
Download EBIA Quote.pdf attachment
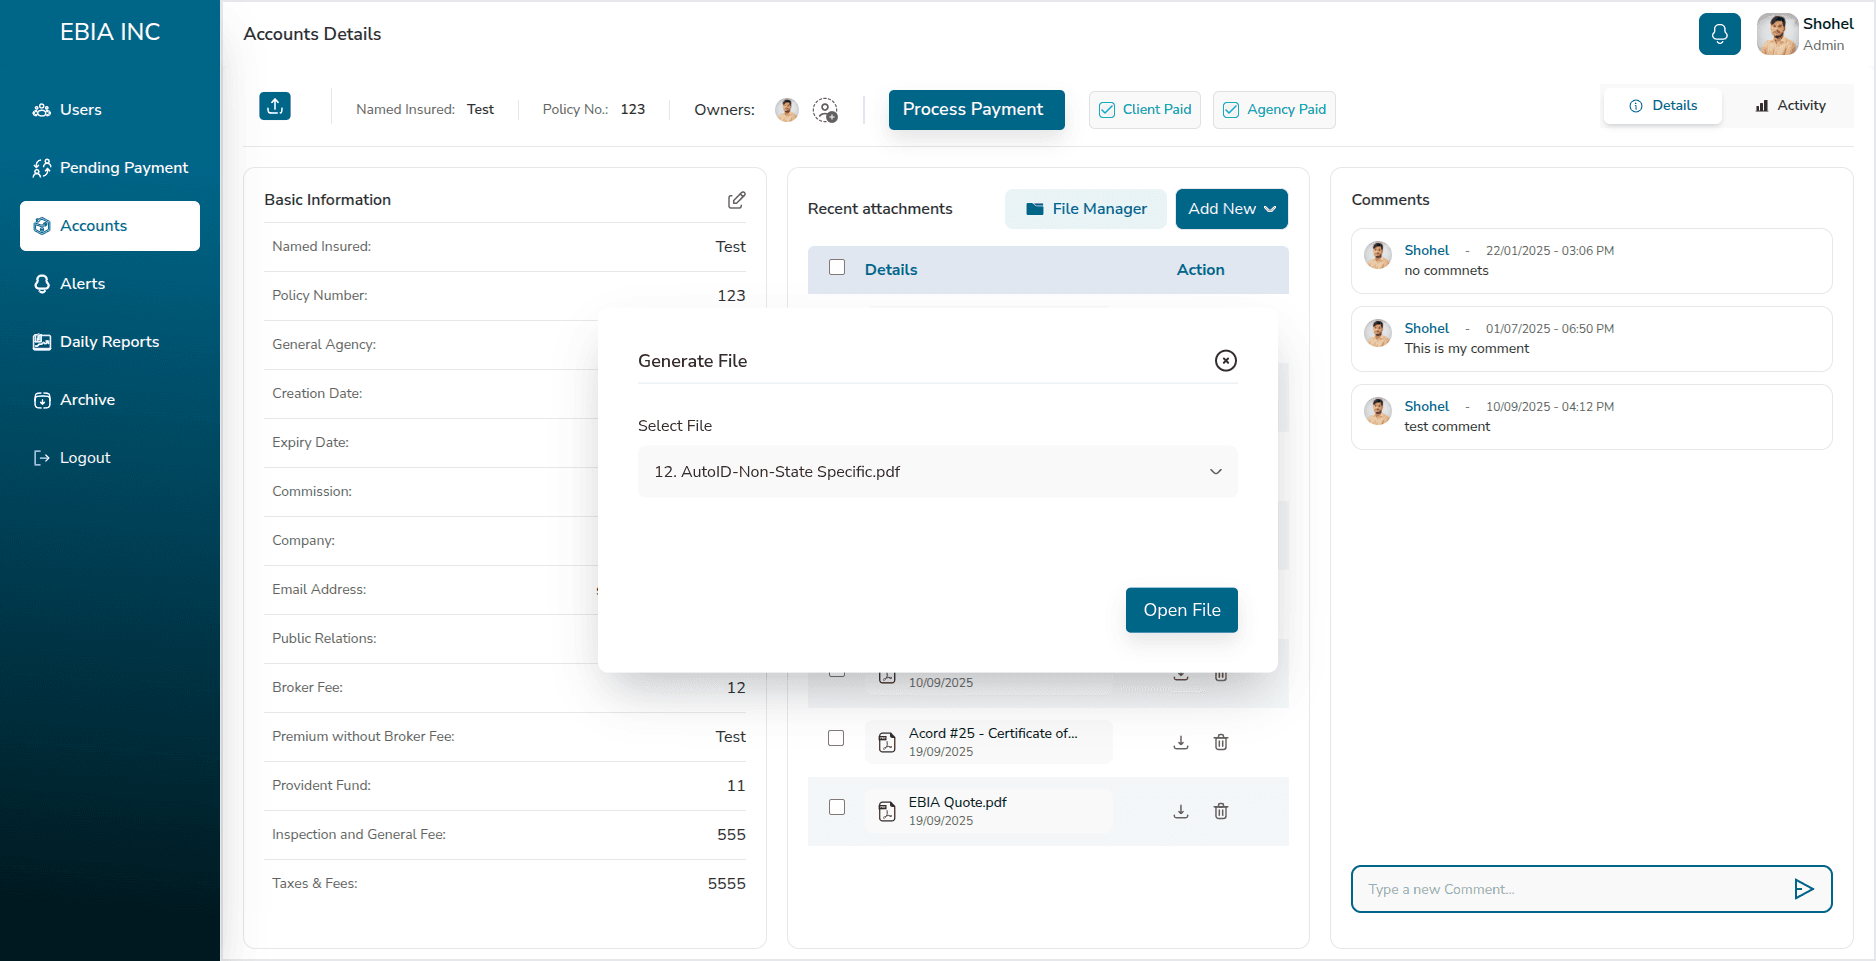point(1181,811)
